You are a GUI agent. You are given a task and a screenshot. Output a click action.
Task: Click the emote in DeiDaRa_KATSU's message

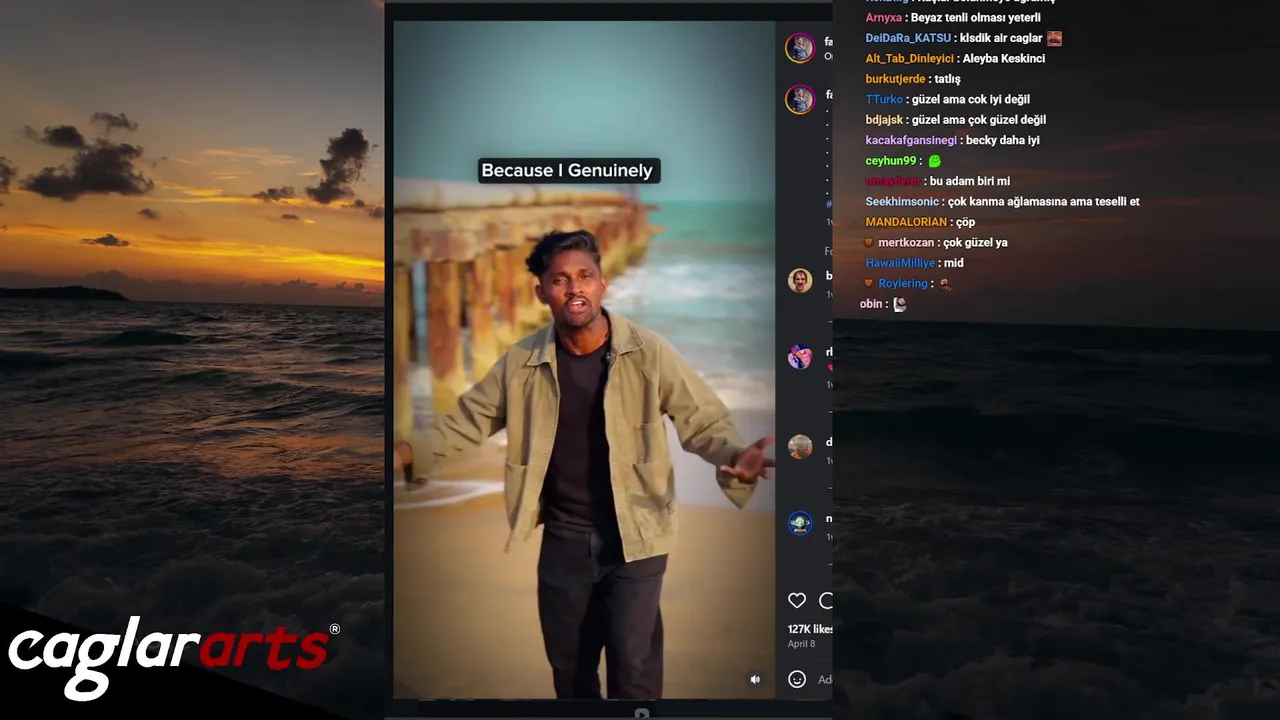click(1054, 38)
